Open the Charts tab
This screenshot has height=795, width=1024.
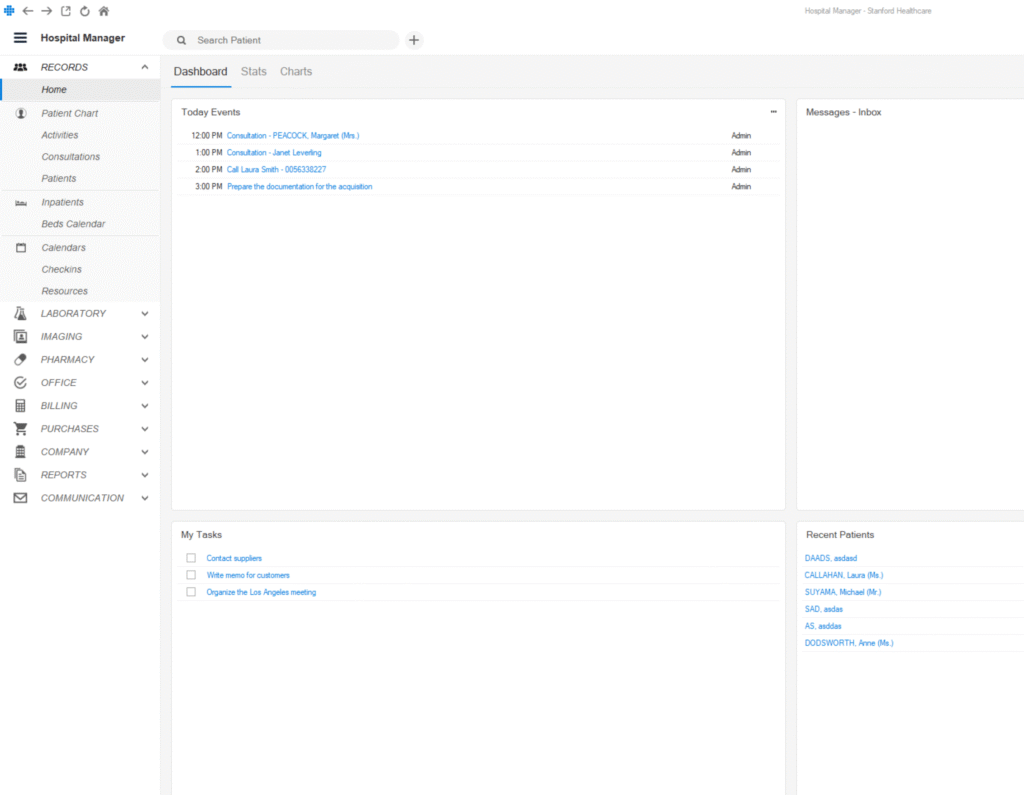click(x=296, y=72)
